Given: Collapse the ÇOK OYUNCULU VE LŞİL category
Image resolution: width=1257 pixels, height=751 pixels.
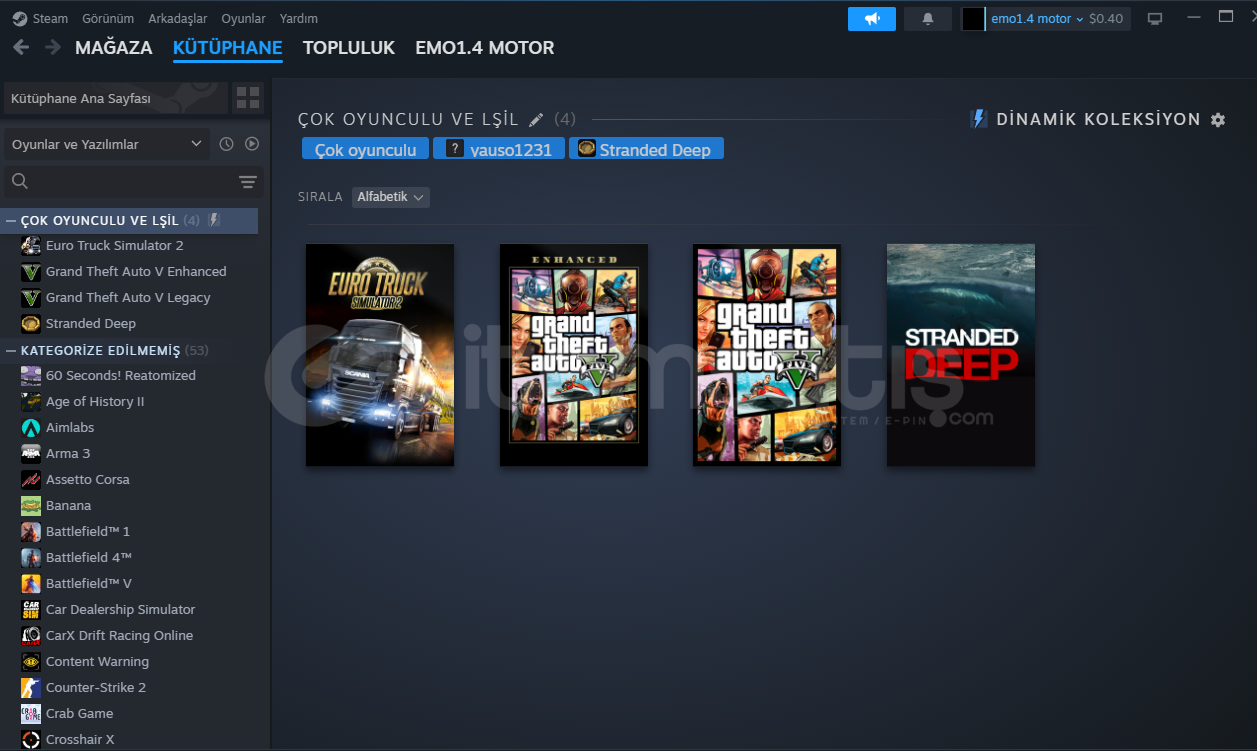Looking at the screenshot, I should (10, 220).
